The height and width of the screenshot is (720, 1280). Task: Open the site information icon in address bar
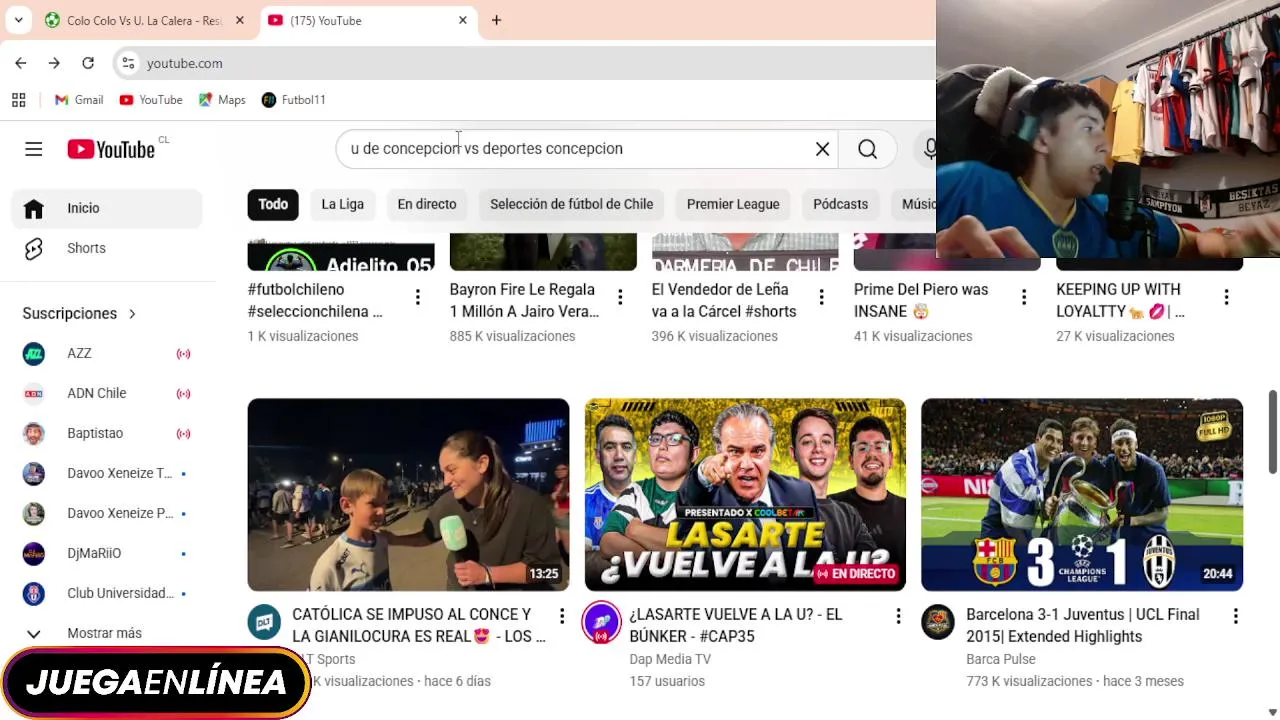(127, 63)
